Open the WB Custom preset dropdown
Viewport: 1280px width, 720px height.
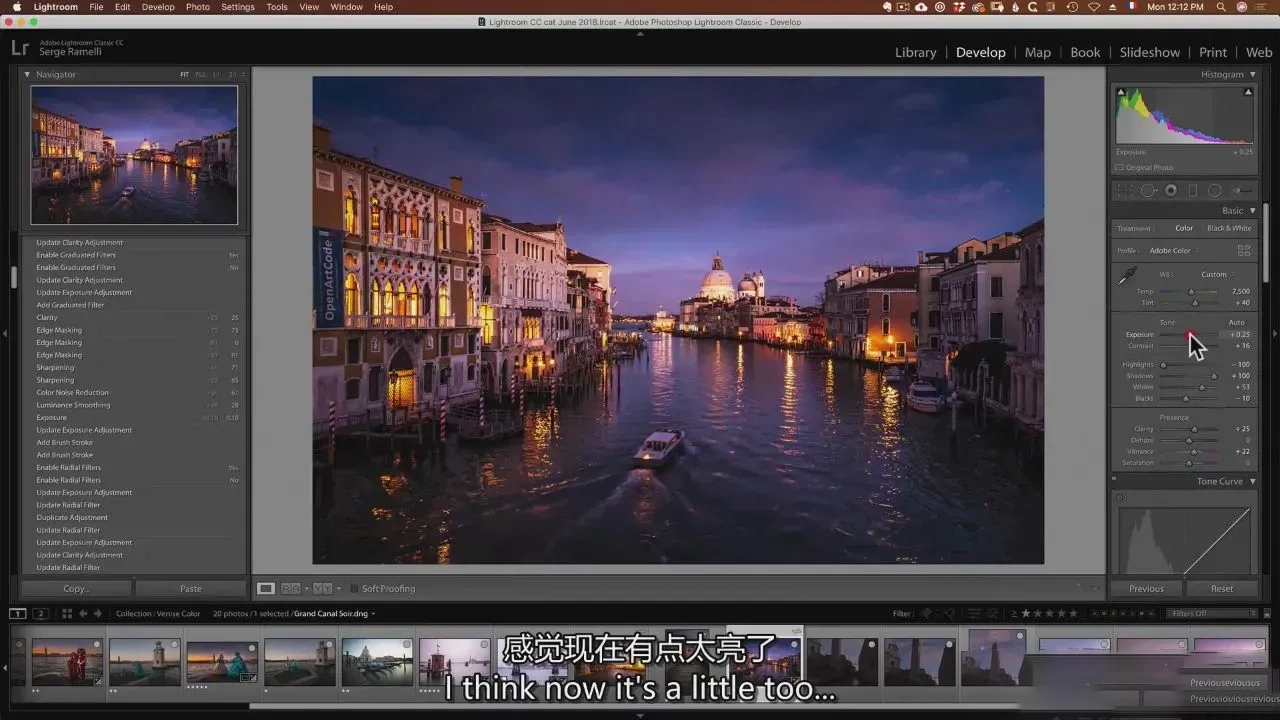click(1217, 274)
